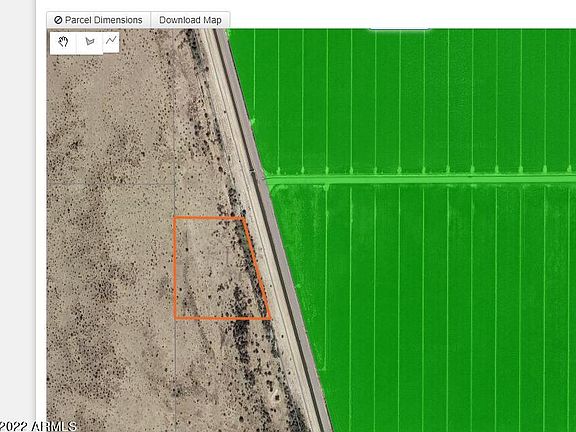
Task: Select the polygon area drawing tool
Action: (x=90, y=42)
